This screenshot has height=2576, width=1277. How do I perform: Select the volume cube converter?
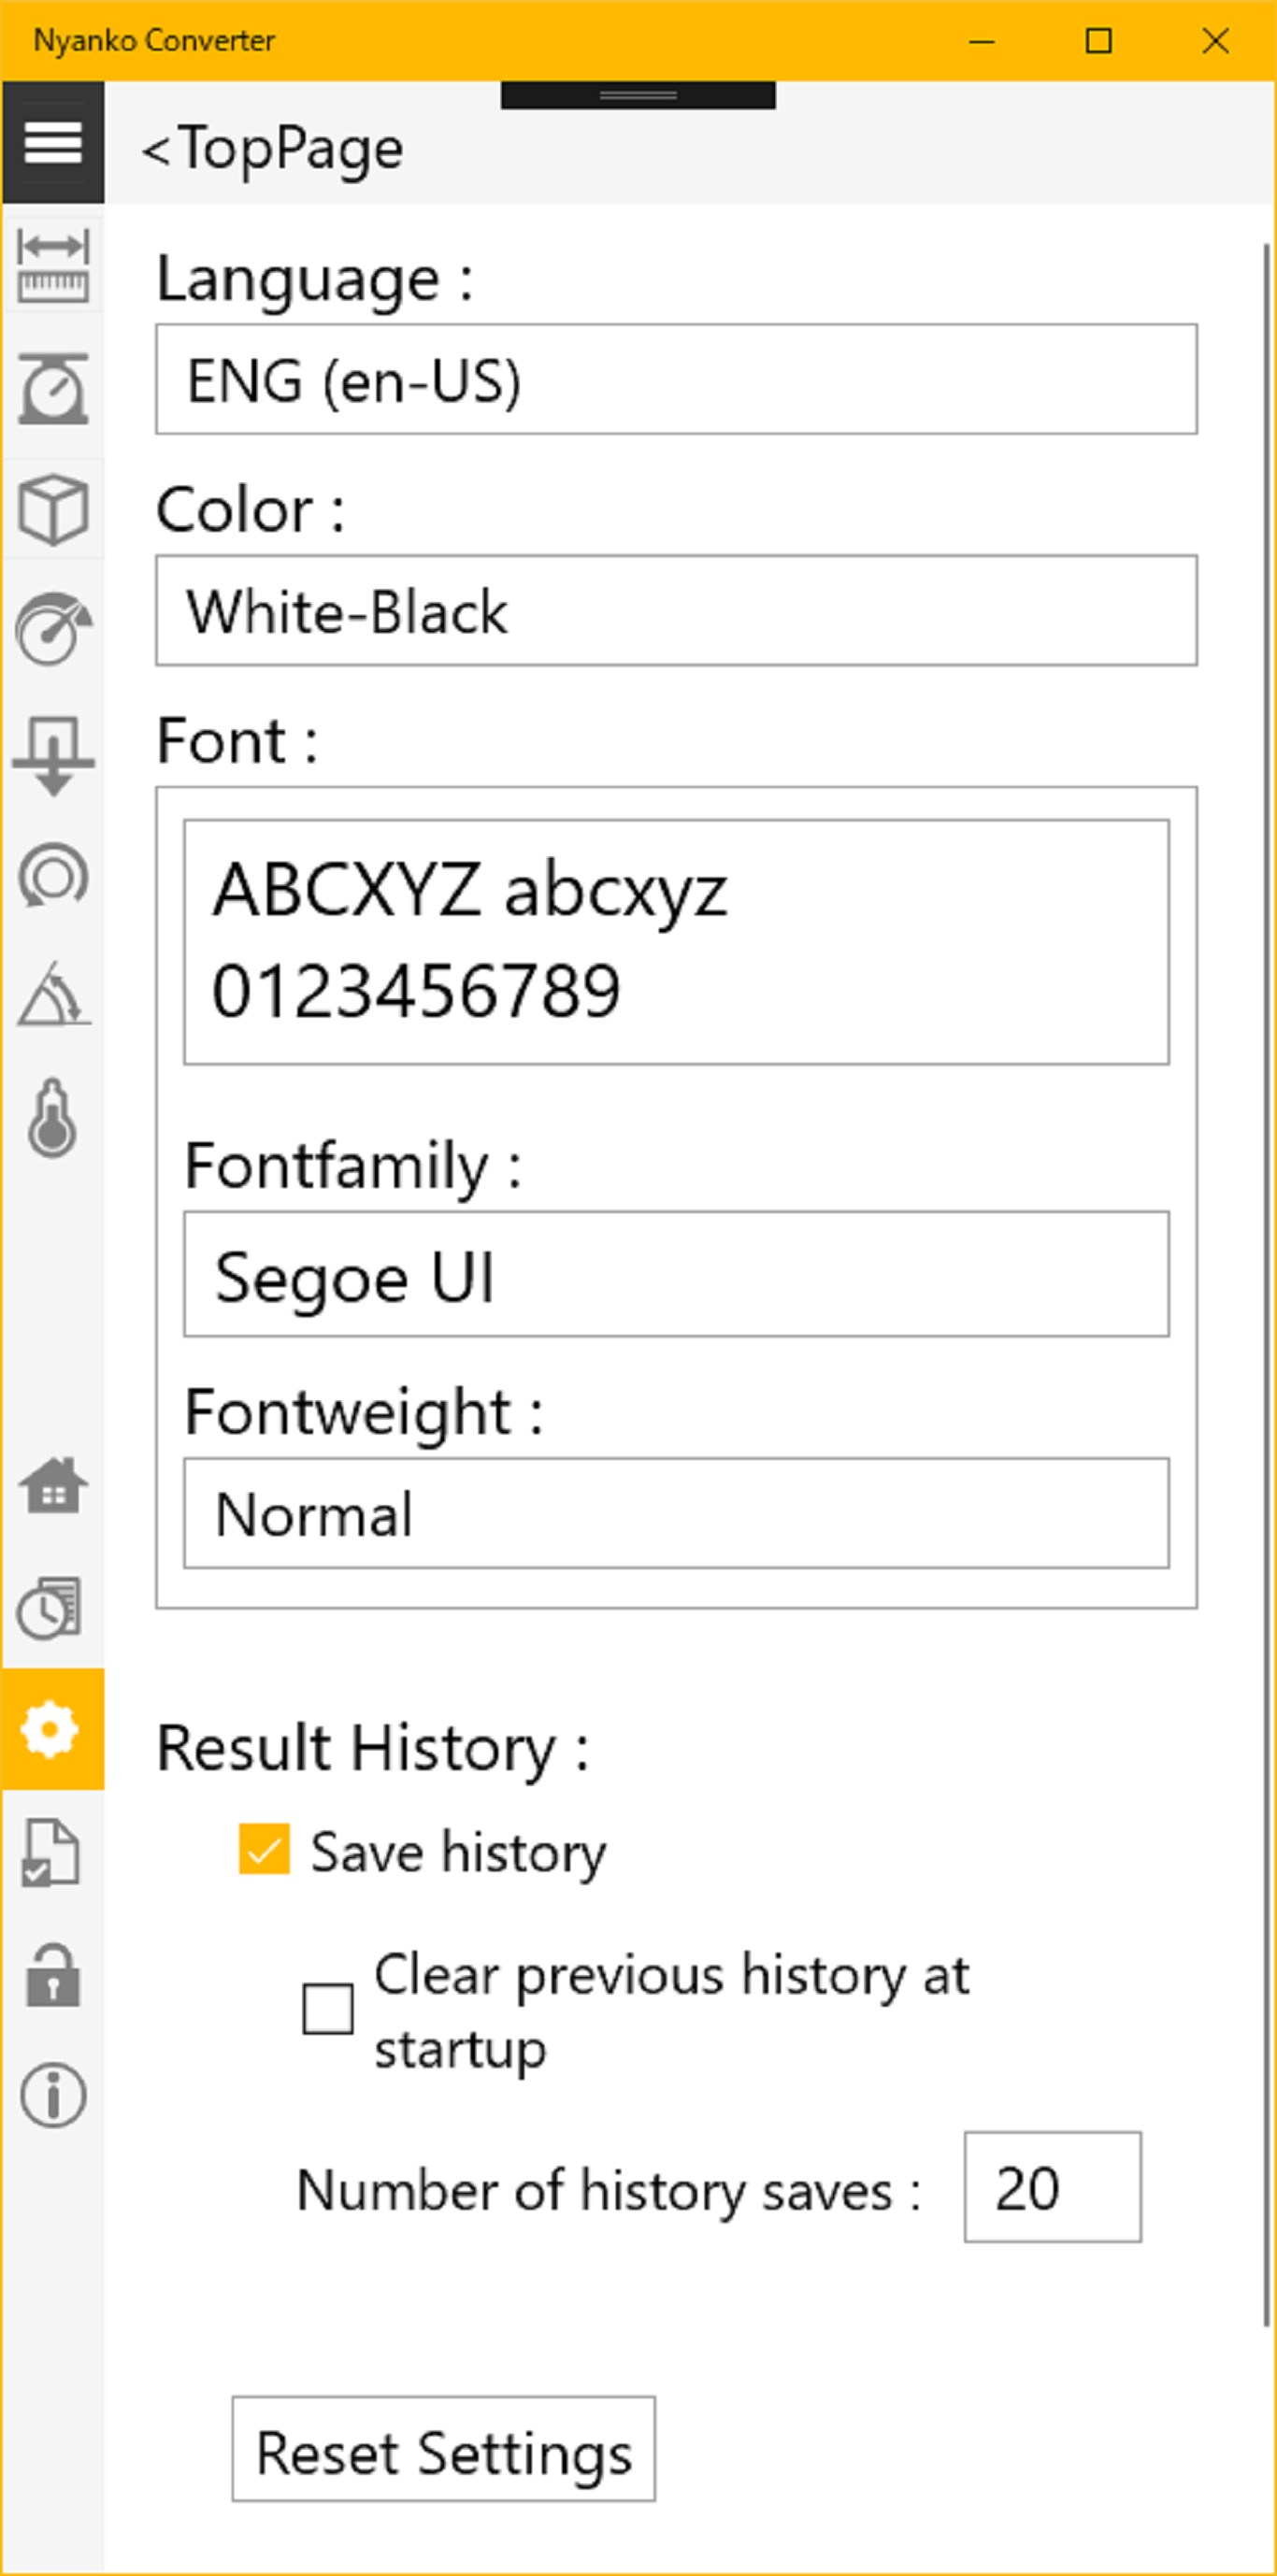pos(53,509)
